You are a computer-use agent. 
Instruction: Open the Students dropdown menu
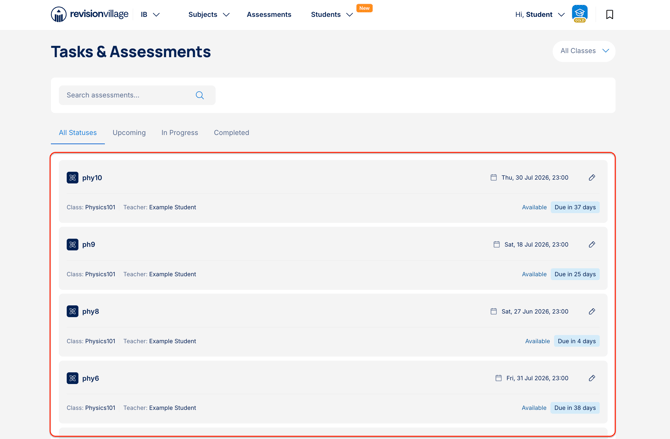(x=332, y=15)
